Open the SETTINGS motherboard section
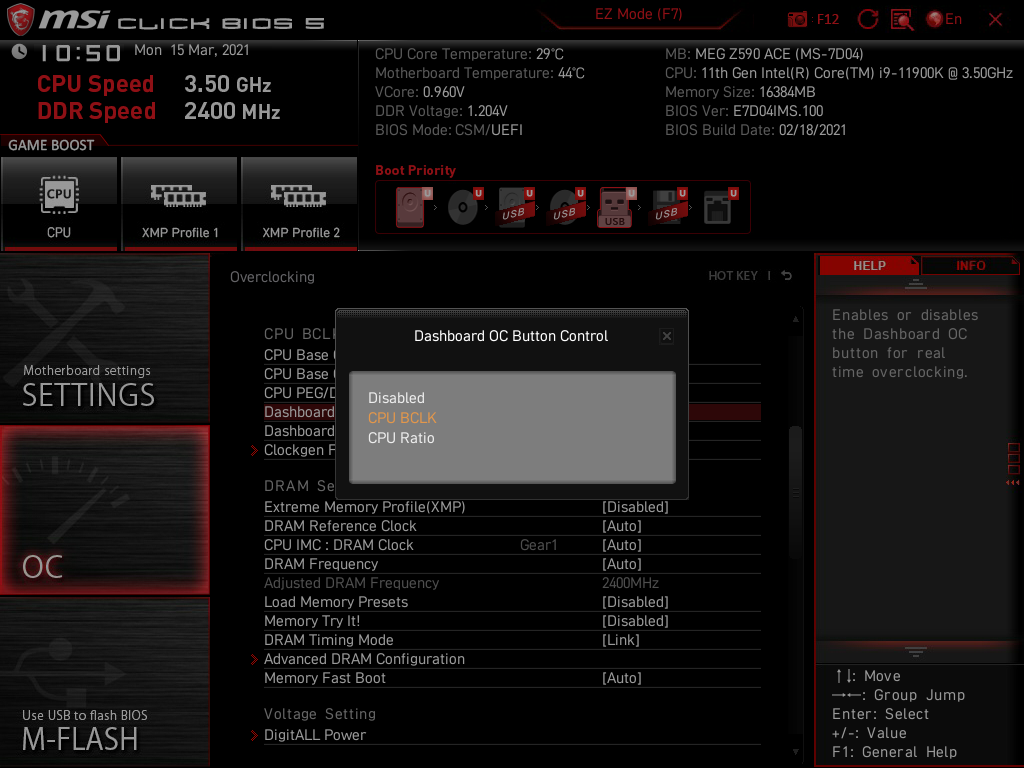Screen dimensions: 1024x768 coord(104,338)
